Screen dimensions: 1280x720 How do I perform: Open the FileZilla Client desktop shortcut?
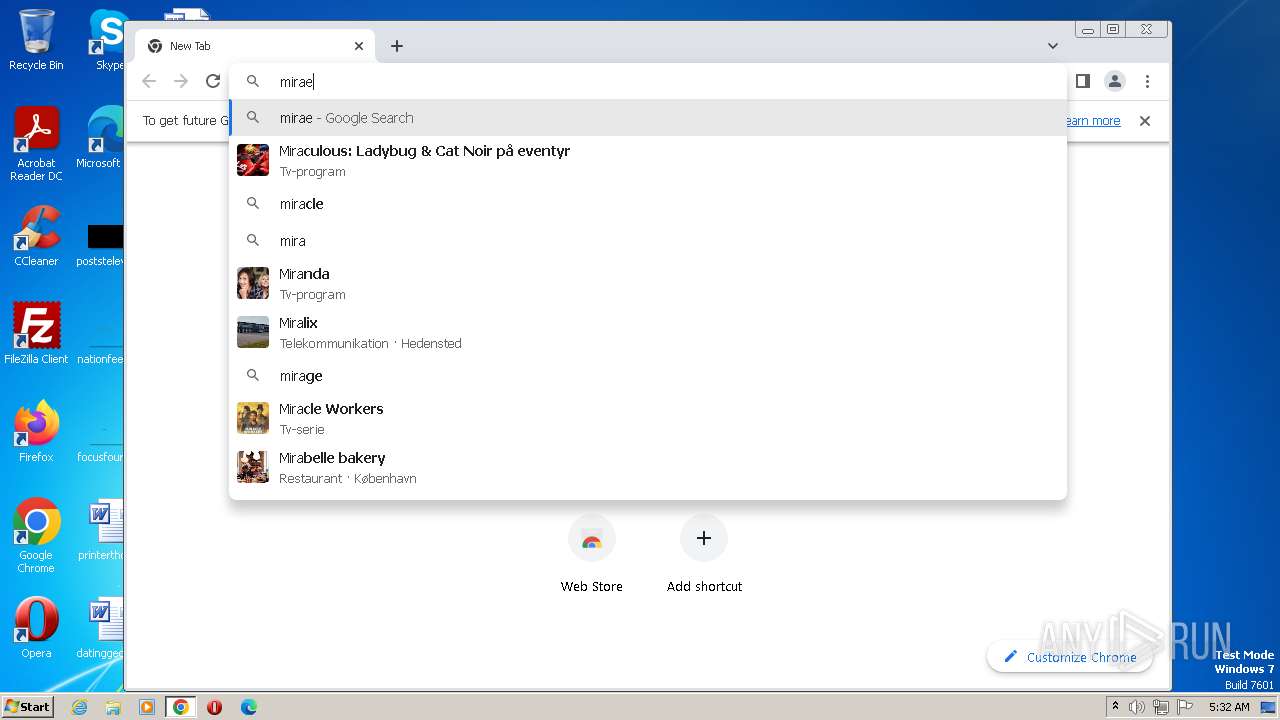pyautogui.click(x=36, y=332)
